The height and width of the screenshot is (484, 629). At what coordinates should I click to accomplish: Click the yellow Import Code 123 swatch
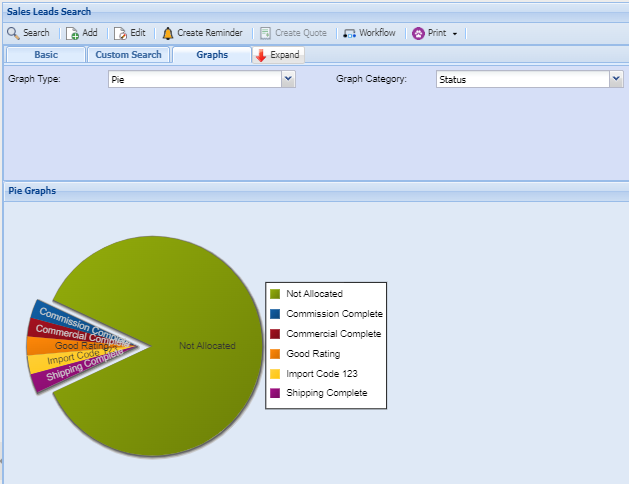[275, 374]
